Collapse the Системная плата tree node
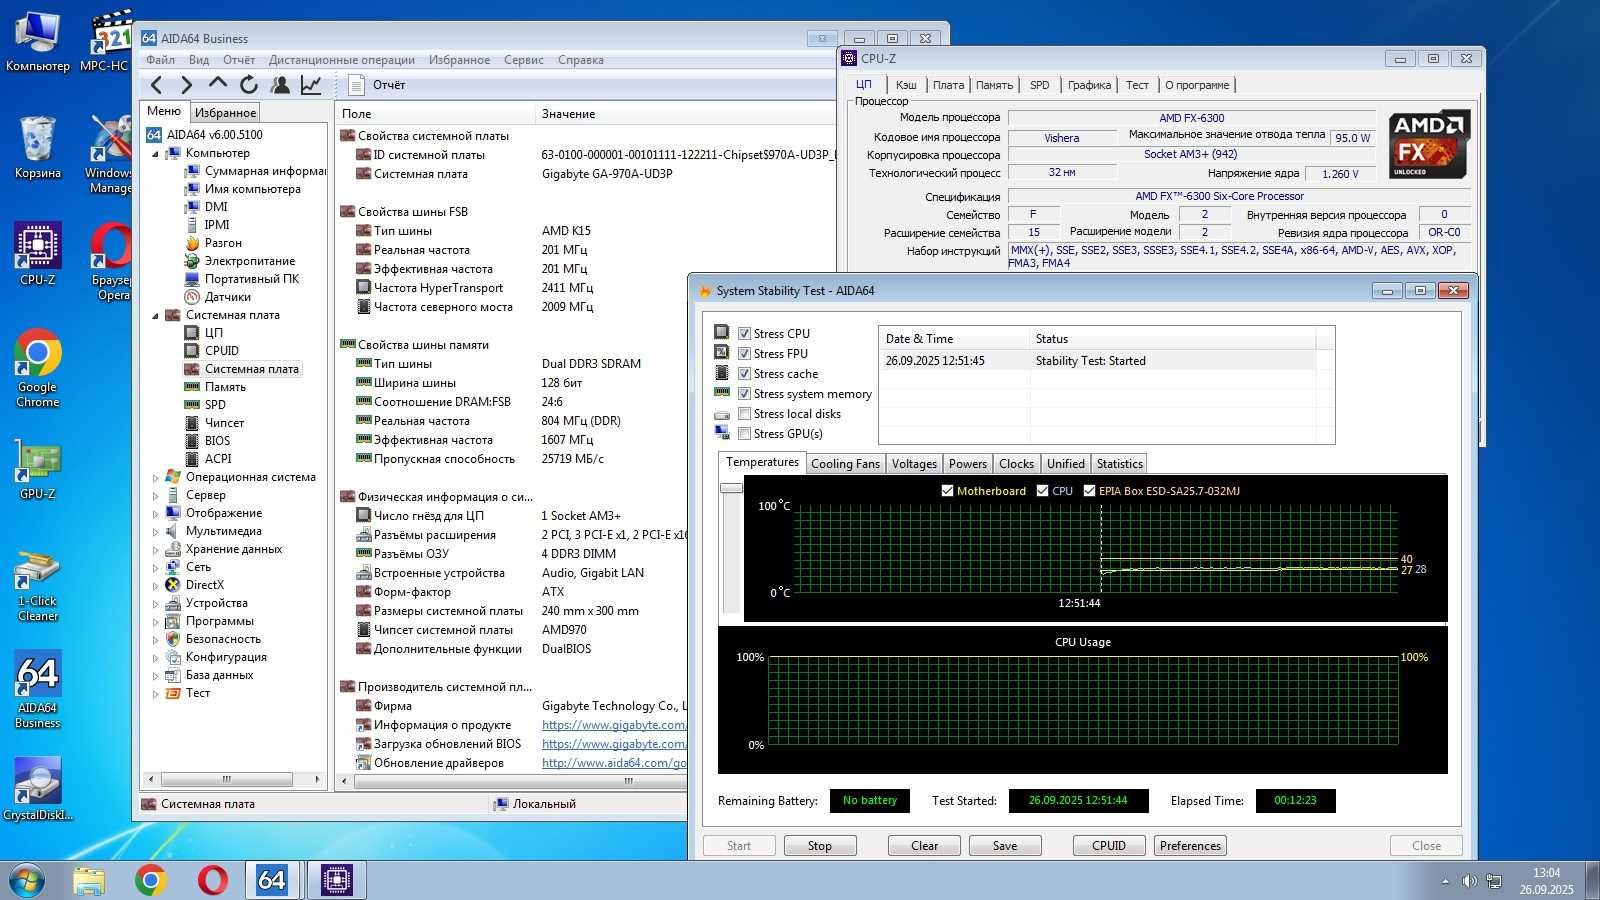This screenshot has height=900, width=1600. 155,316
